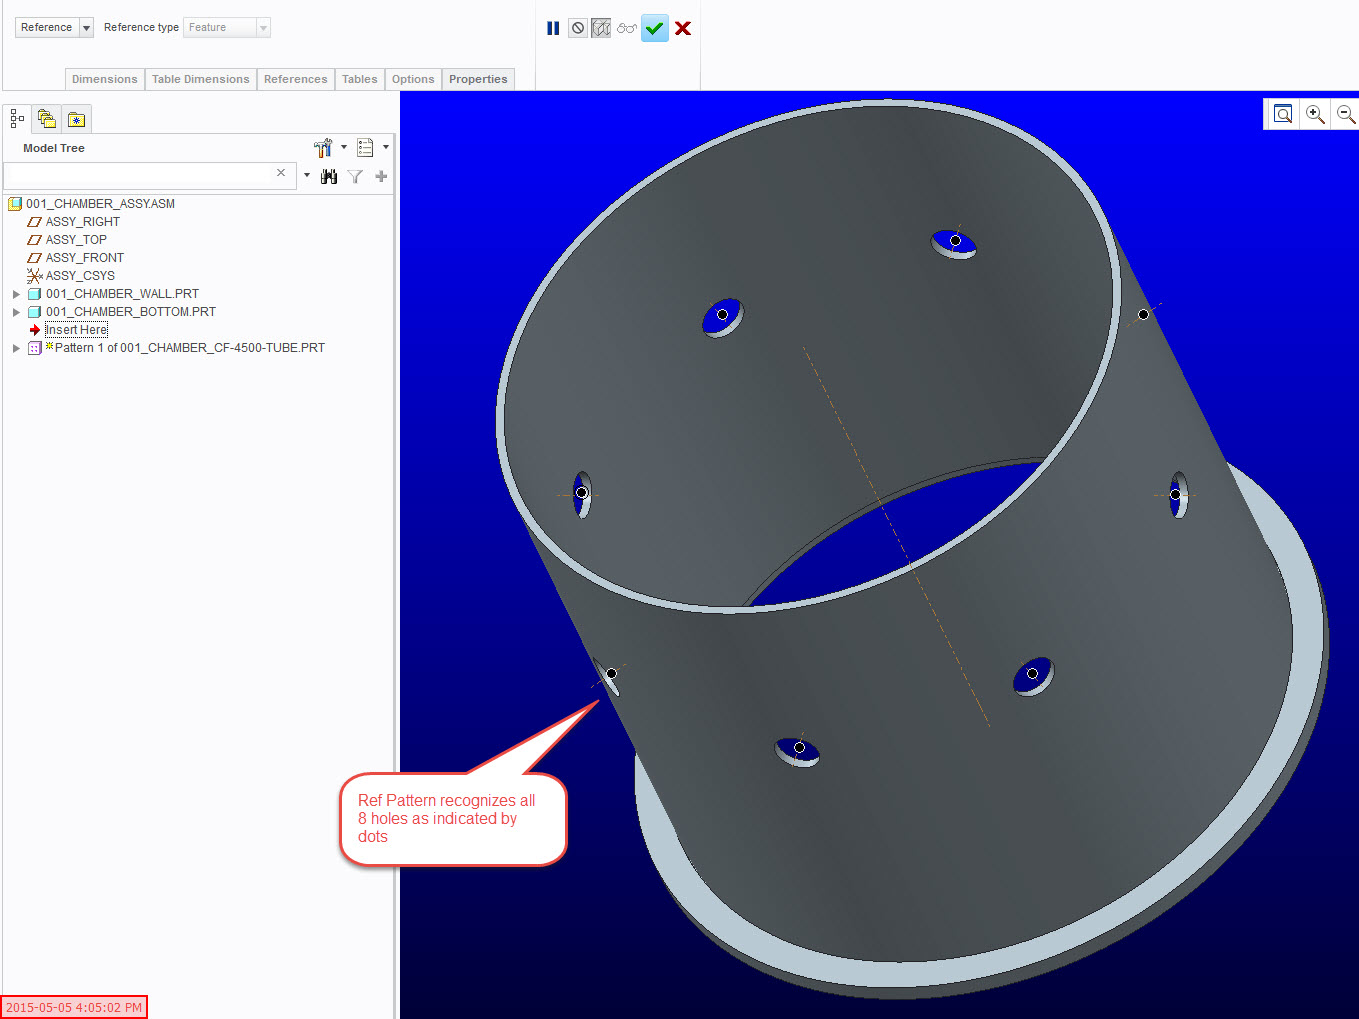
Task: Open the Dimensions tab
Action: click(105, 79)
